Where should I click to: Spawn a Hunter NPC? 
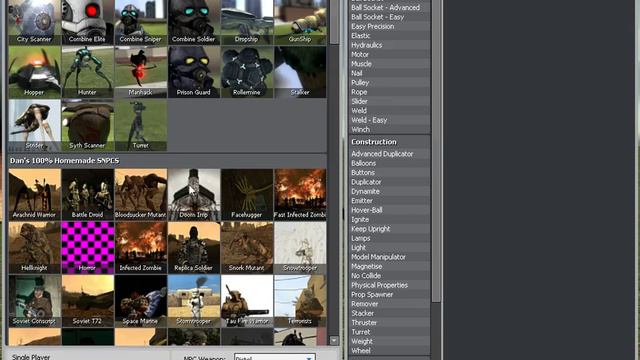click(x=87, y=72)
